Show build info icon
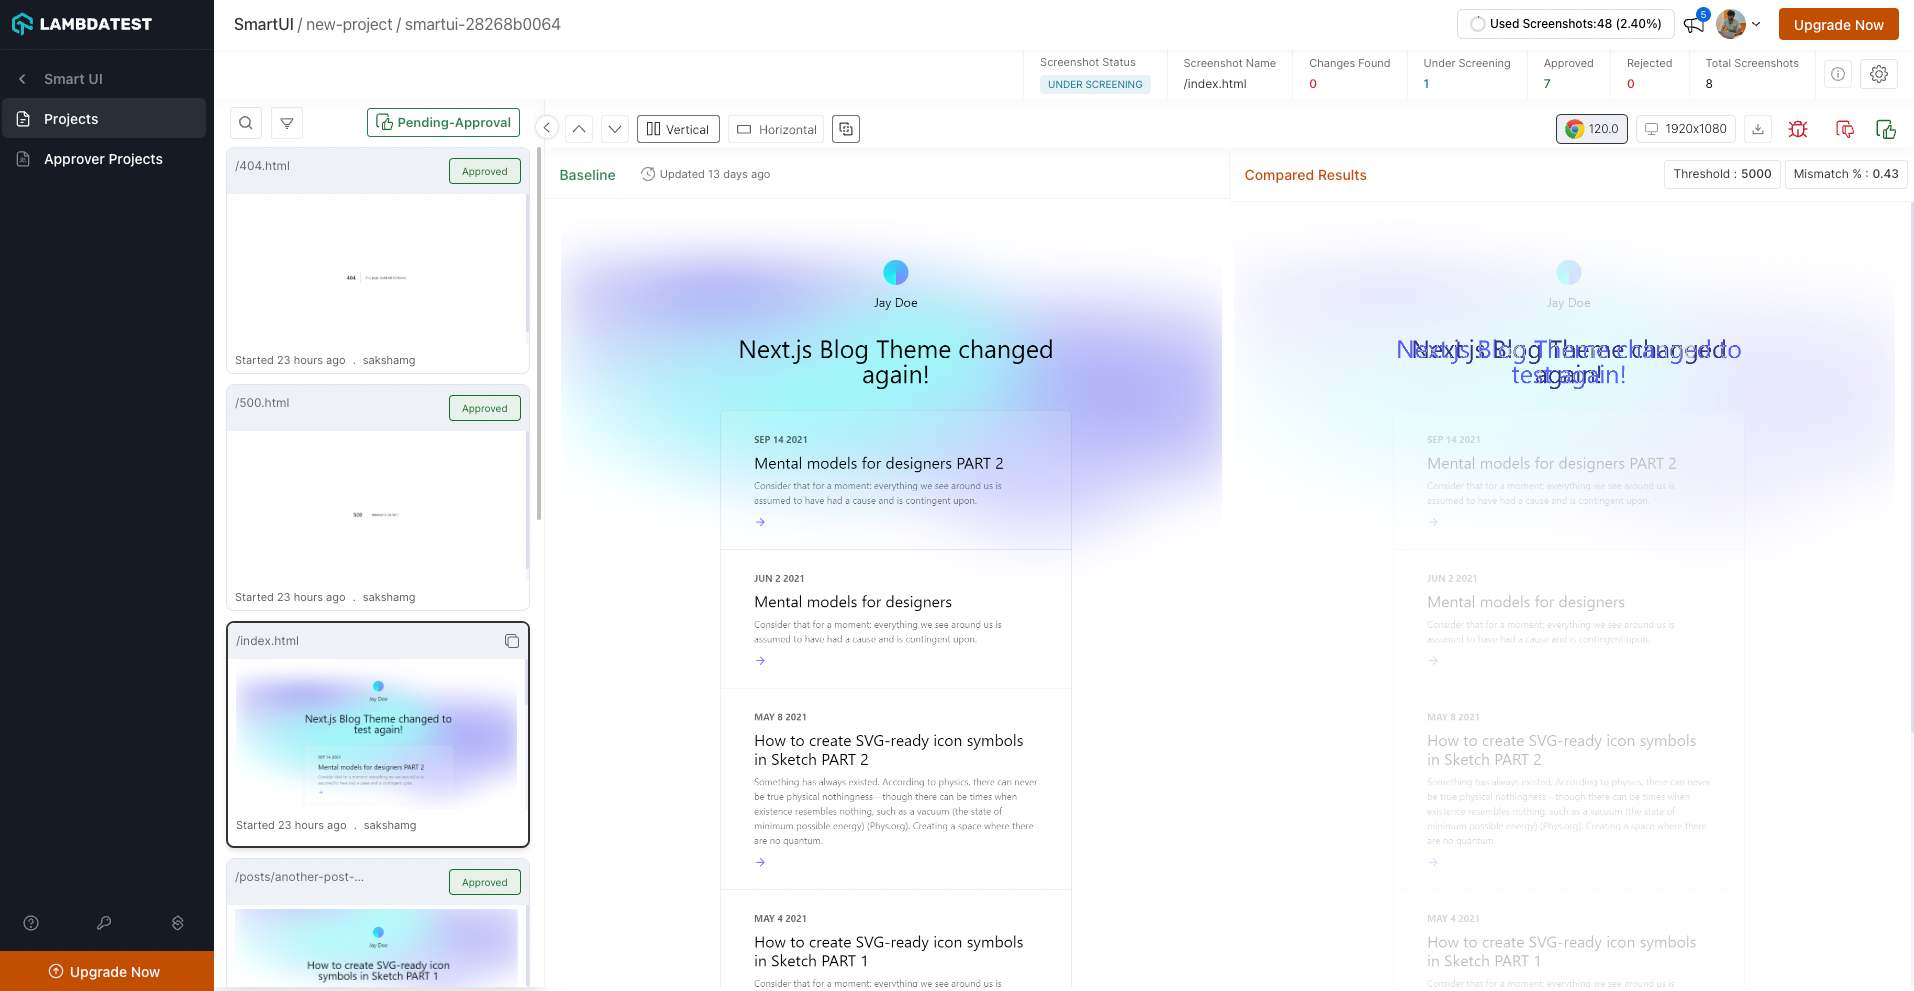Screen dimensions: 1914x991 (x=1838, y=74)
